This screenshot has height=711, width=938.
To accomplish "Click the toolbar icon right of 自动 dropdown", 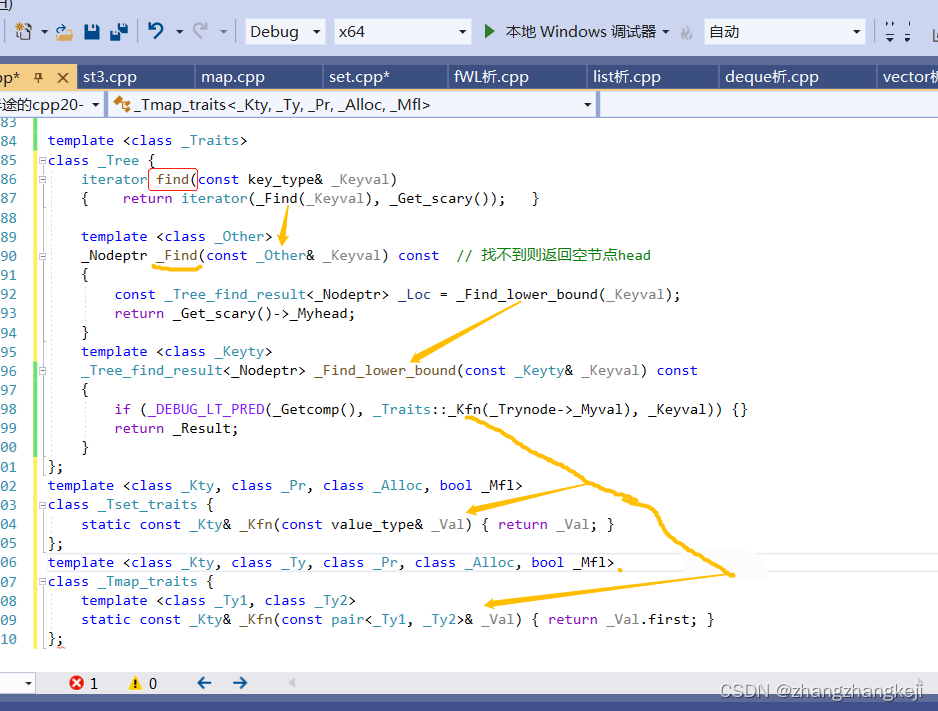I will (890, 32).
